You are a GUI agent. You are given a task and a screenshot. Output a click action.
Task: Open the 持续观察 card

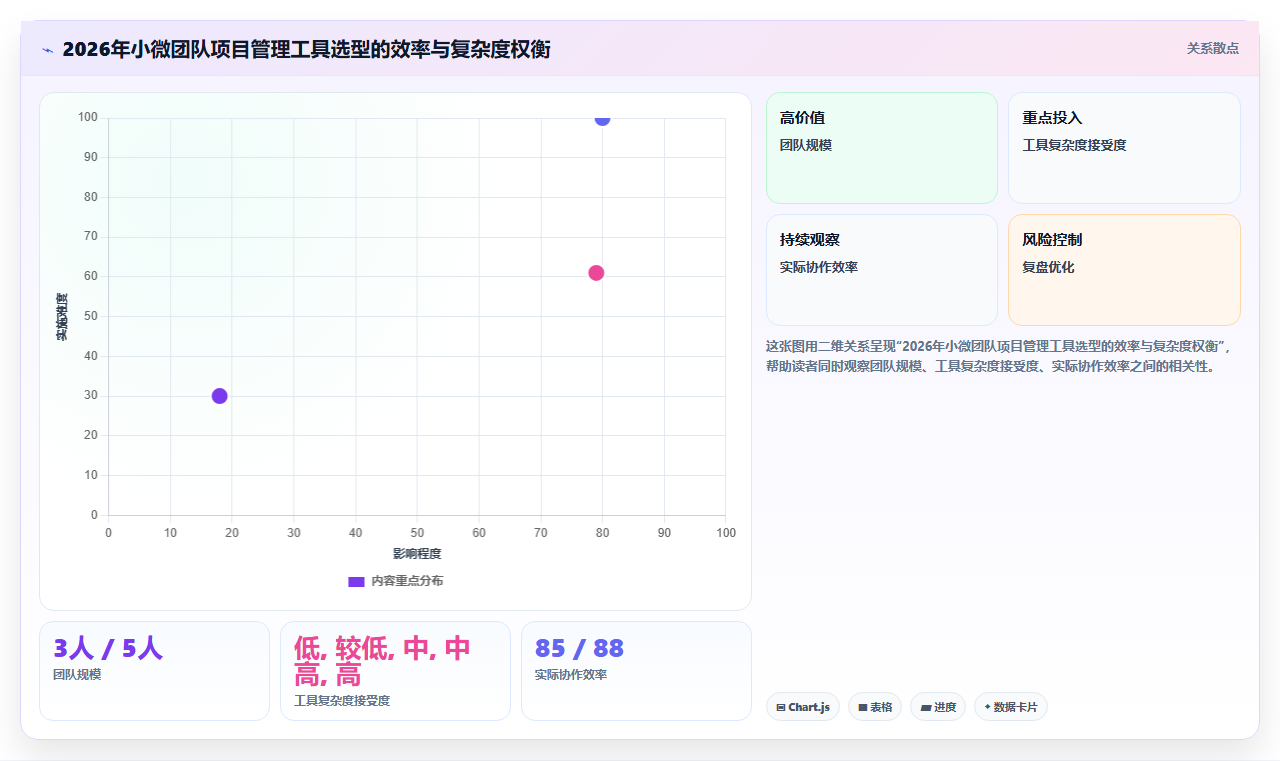(882, 270)
